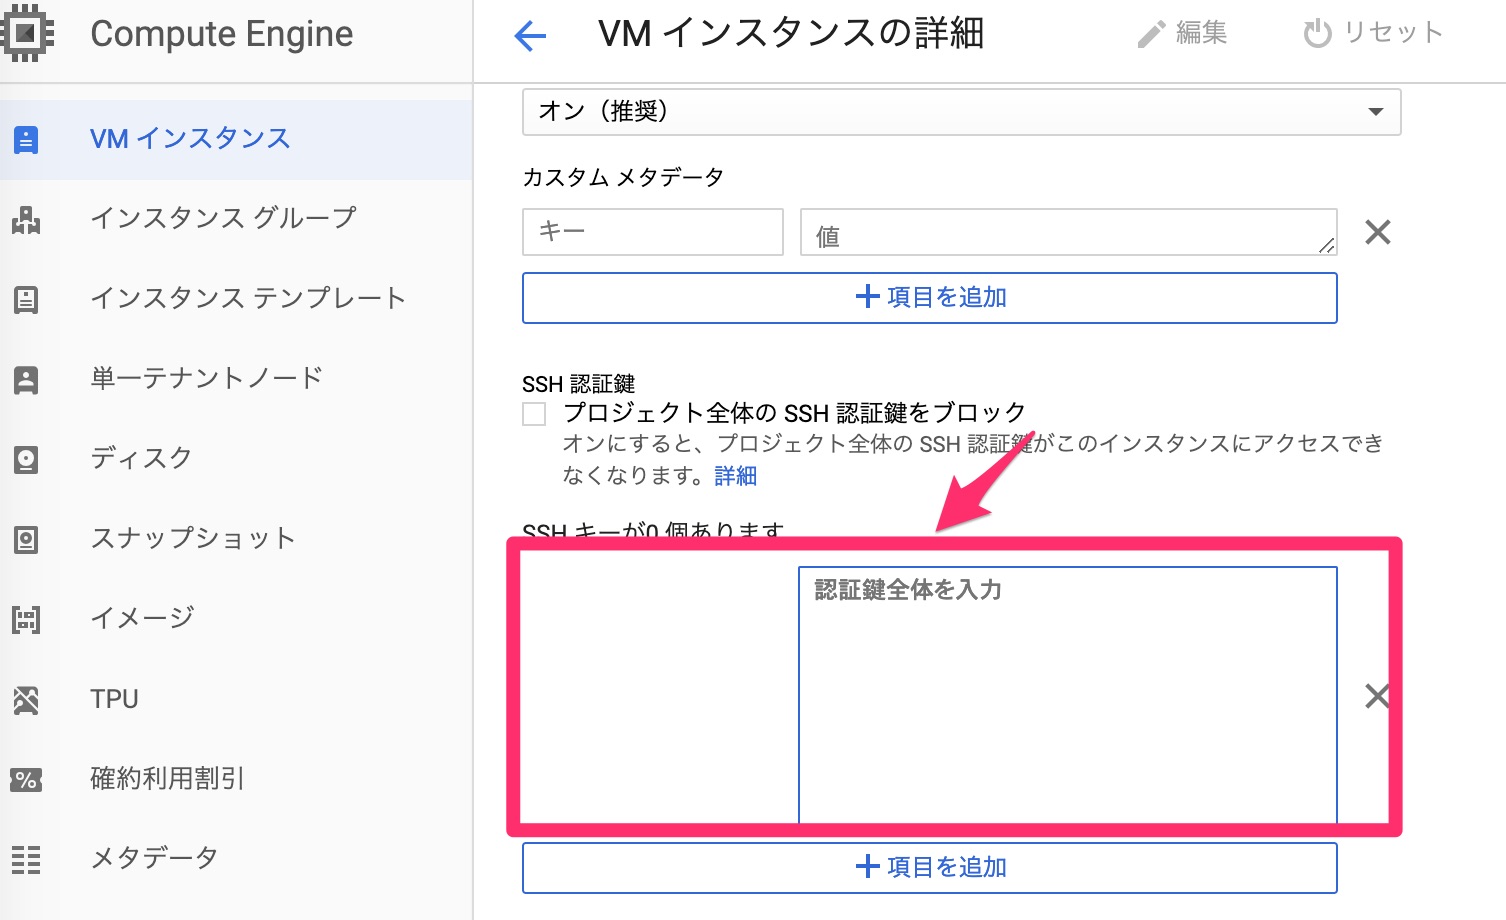Click the スナップショット sidebar icon

pos(26,539)
